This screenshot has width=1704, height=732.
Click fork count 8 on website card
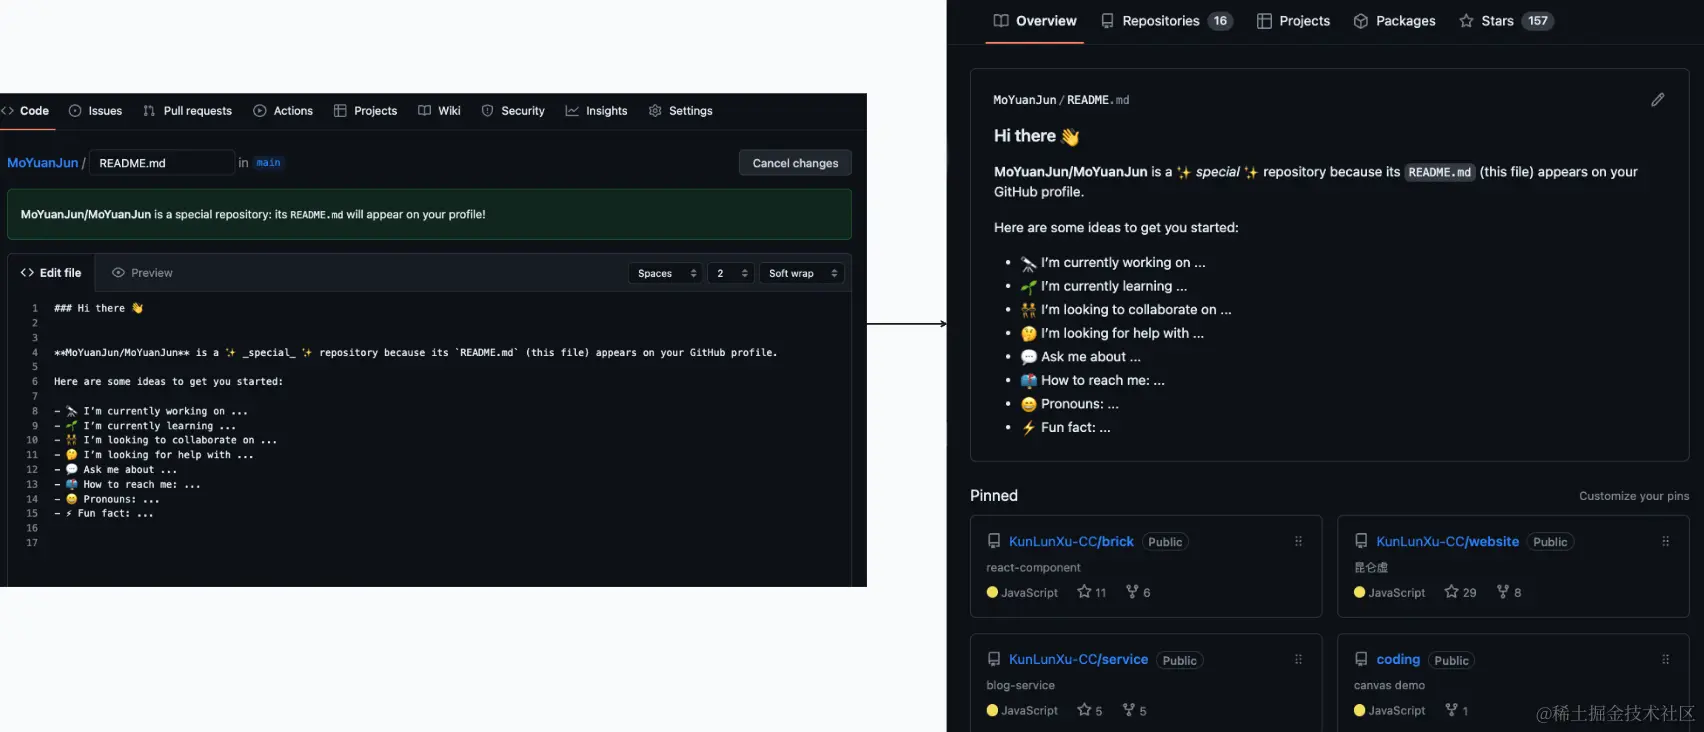[1508, 592]
